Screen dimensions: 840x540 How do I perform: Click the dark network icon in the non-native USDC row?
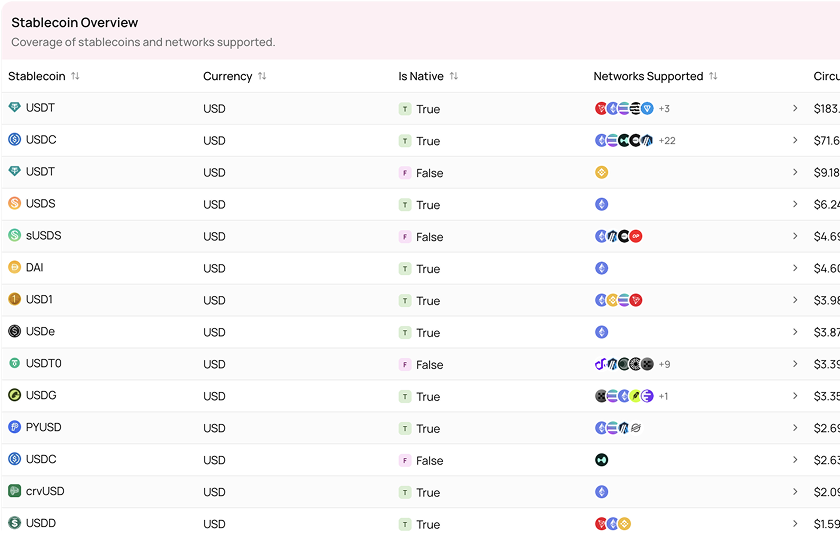click(x=602, y=460)
